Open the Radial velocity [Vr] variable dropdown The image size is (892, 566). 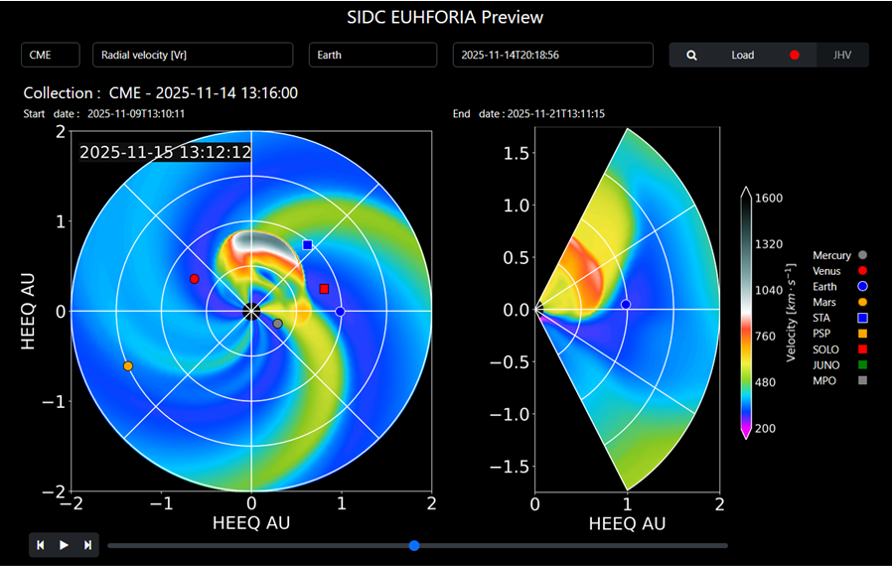point(192,55)
